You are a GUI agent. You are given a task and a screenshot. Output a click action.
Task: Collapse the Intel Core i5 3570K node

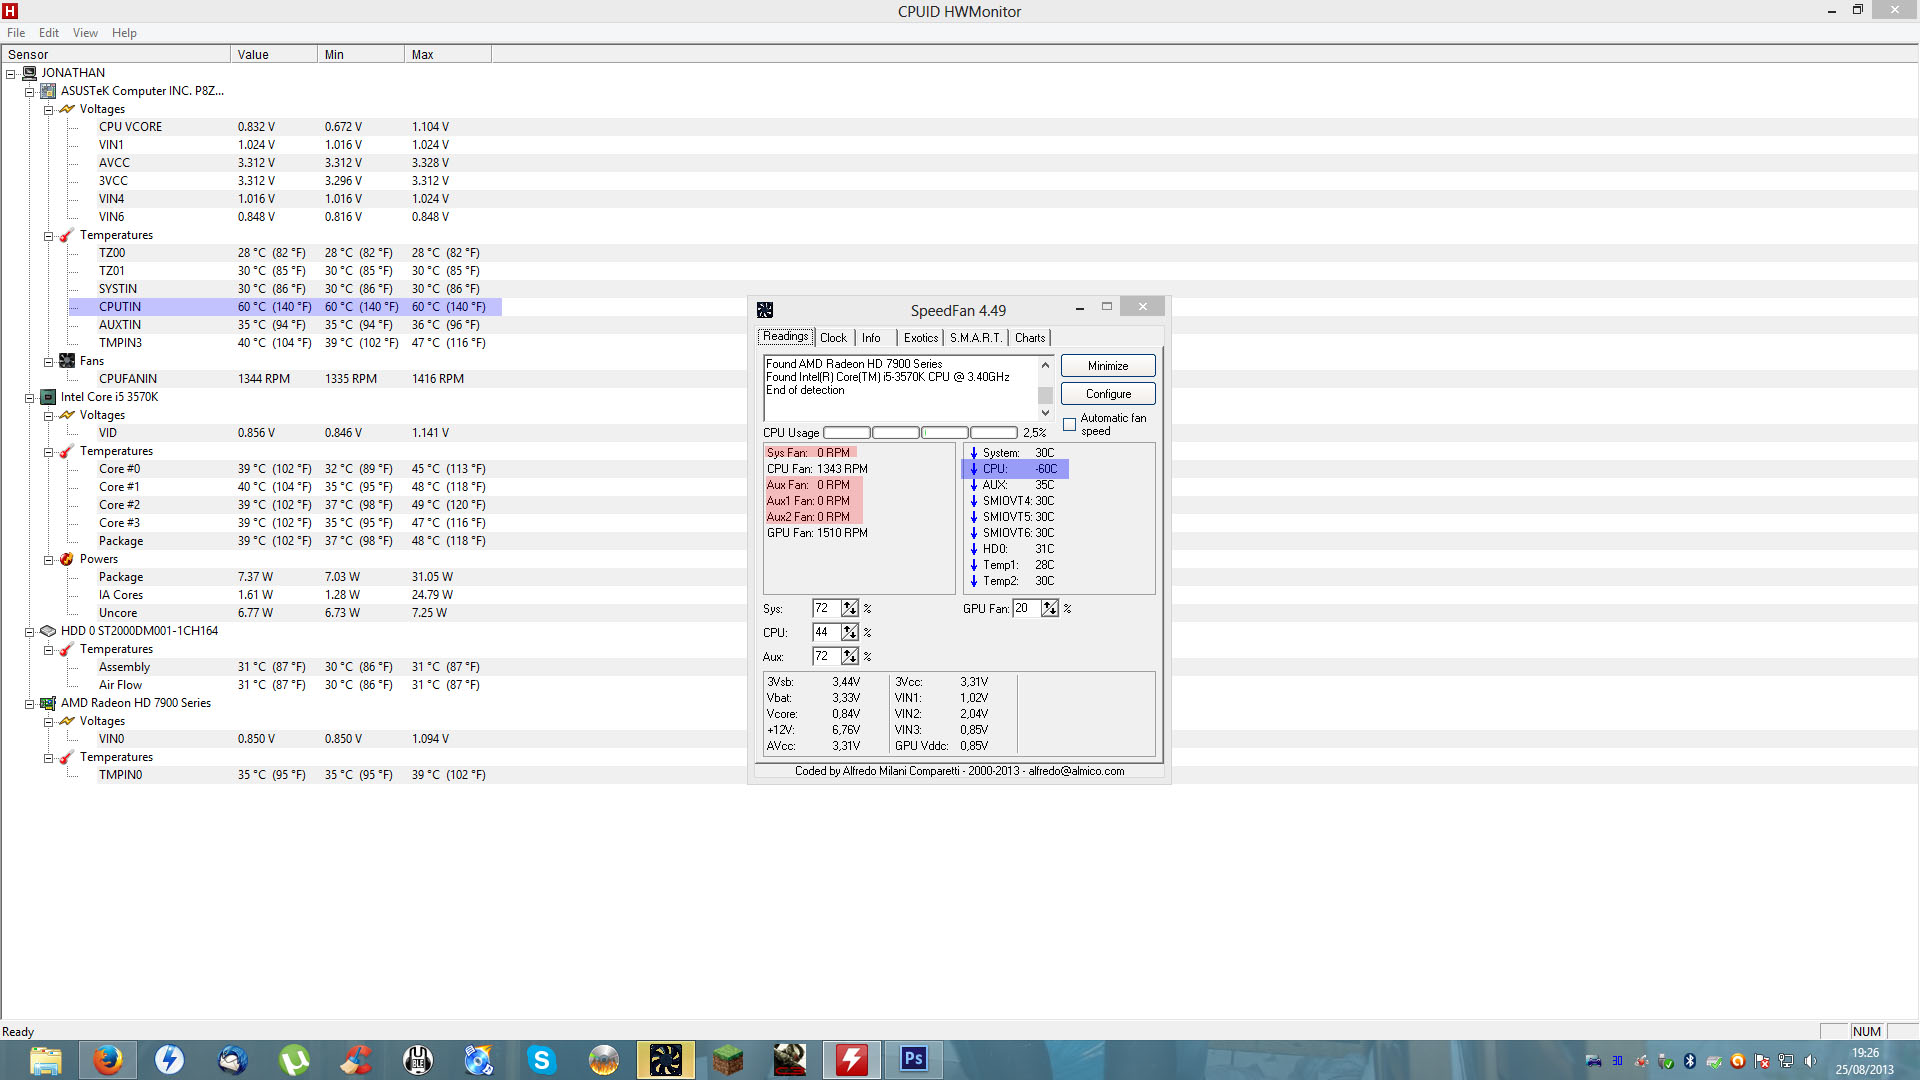tap(30, 397)
